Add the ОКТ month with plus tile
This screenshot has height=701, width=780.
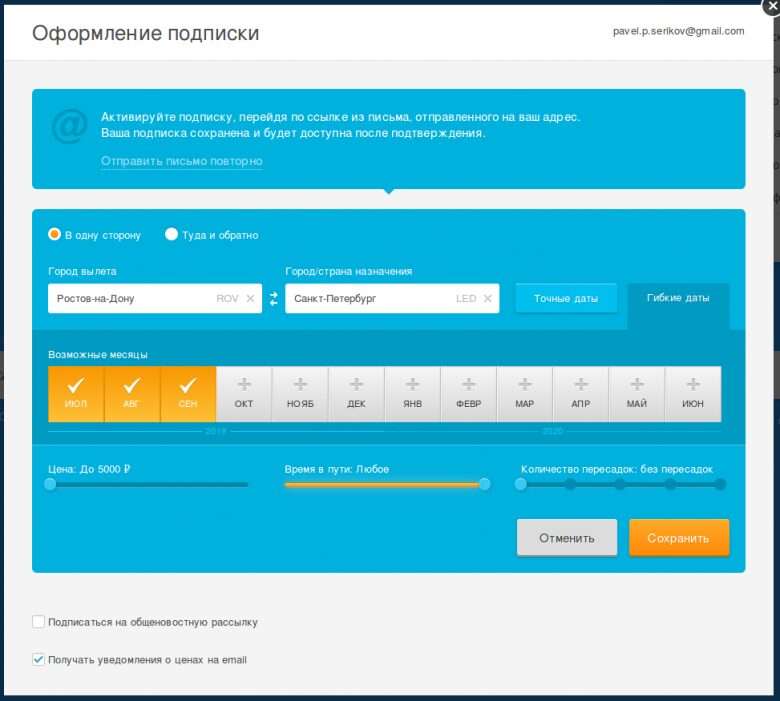point(244,393)
